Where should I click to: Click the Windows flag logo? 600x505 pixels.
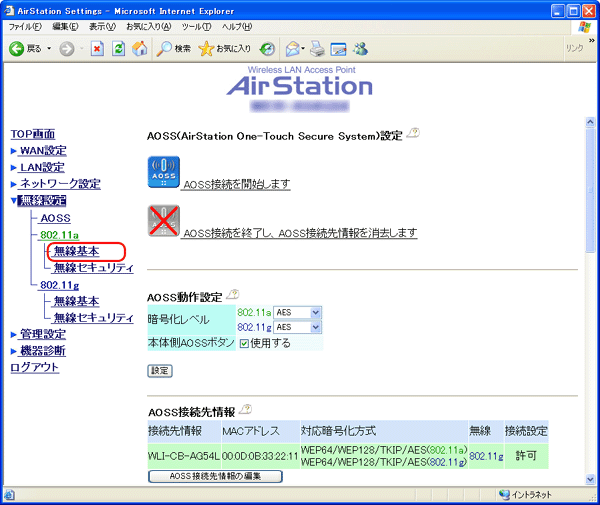click(584, 27)
